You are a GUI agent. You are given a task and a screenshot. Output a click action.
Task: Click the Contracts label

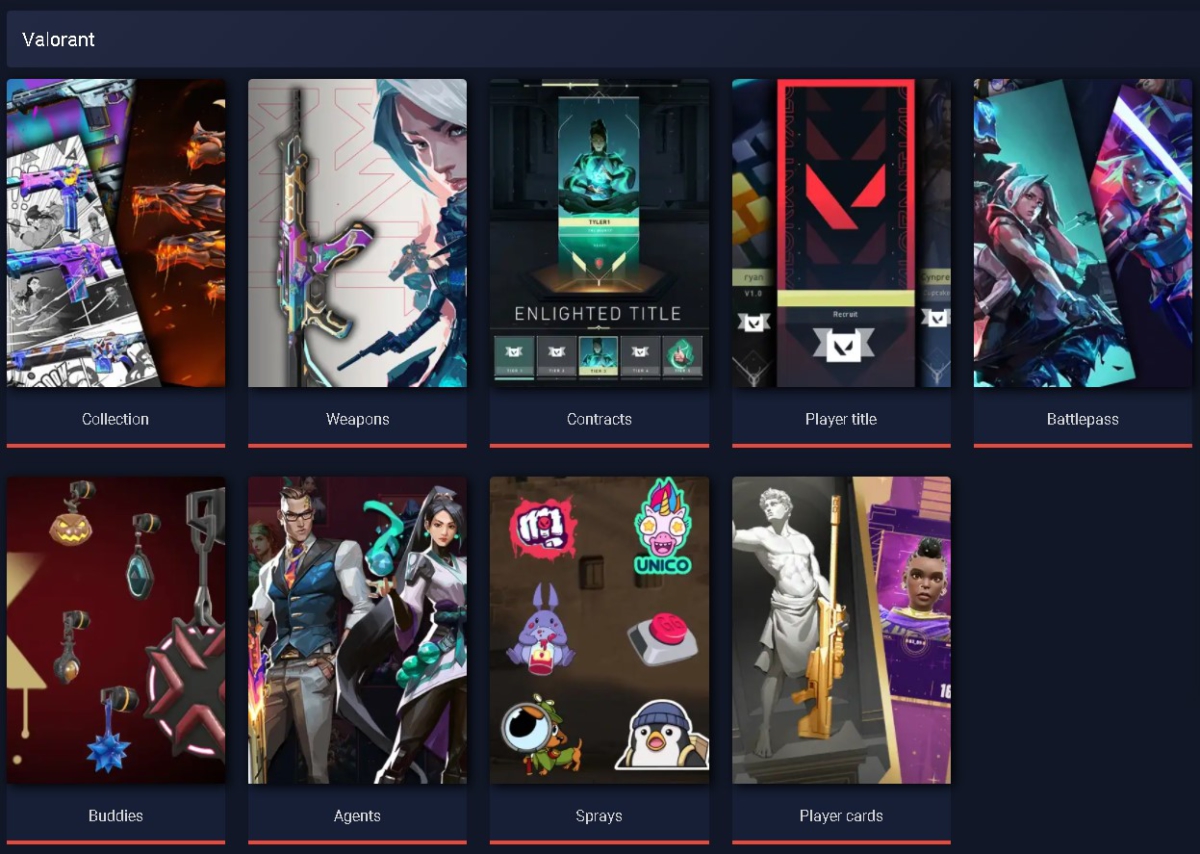(x=599, y=419)
